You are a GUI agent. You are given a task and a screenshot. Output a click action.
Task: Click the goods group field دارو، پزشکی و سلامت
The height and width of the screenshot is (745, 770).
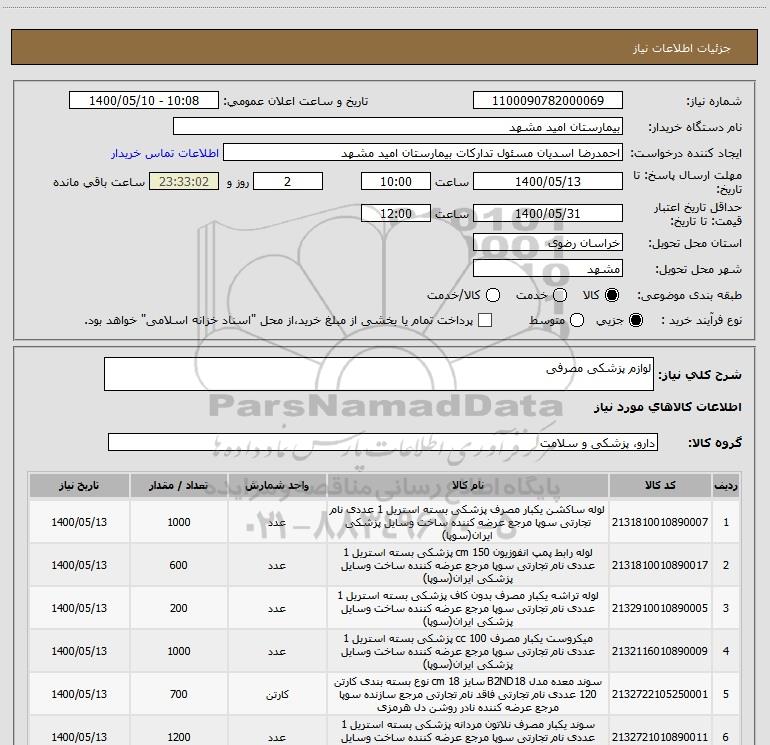pos(383,442)
